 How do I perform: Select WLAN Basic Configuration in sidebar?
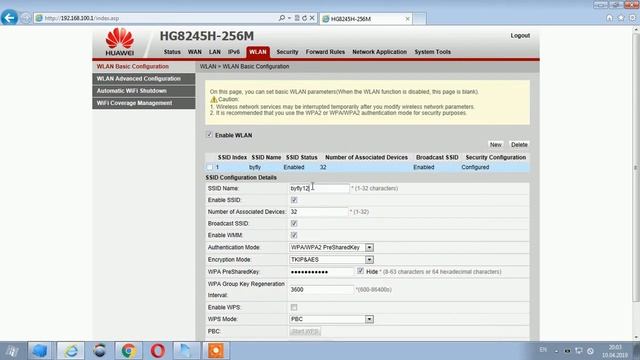144,67
